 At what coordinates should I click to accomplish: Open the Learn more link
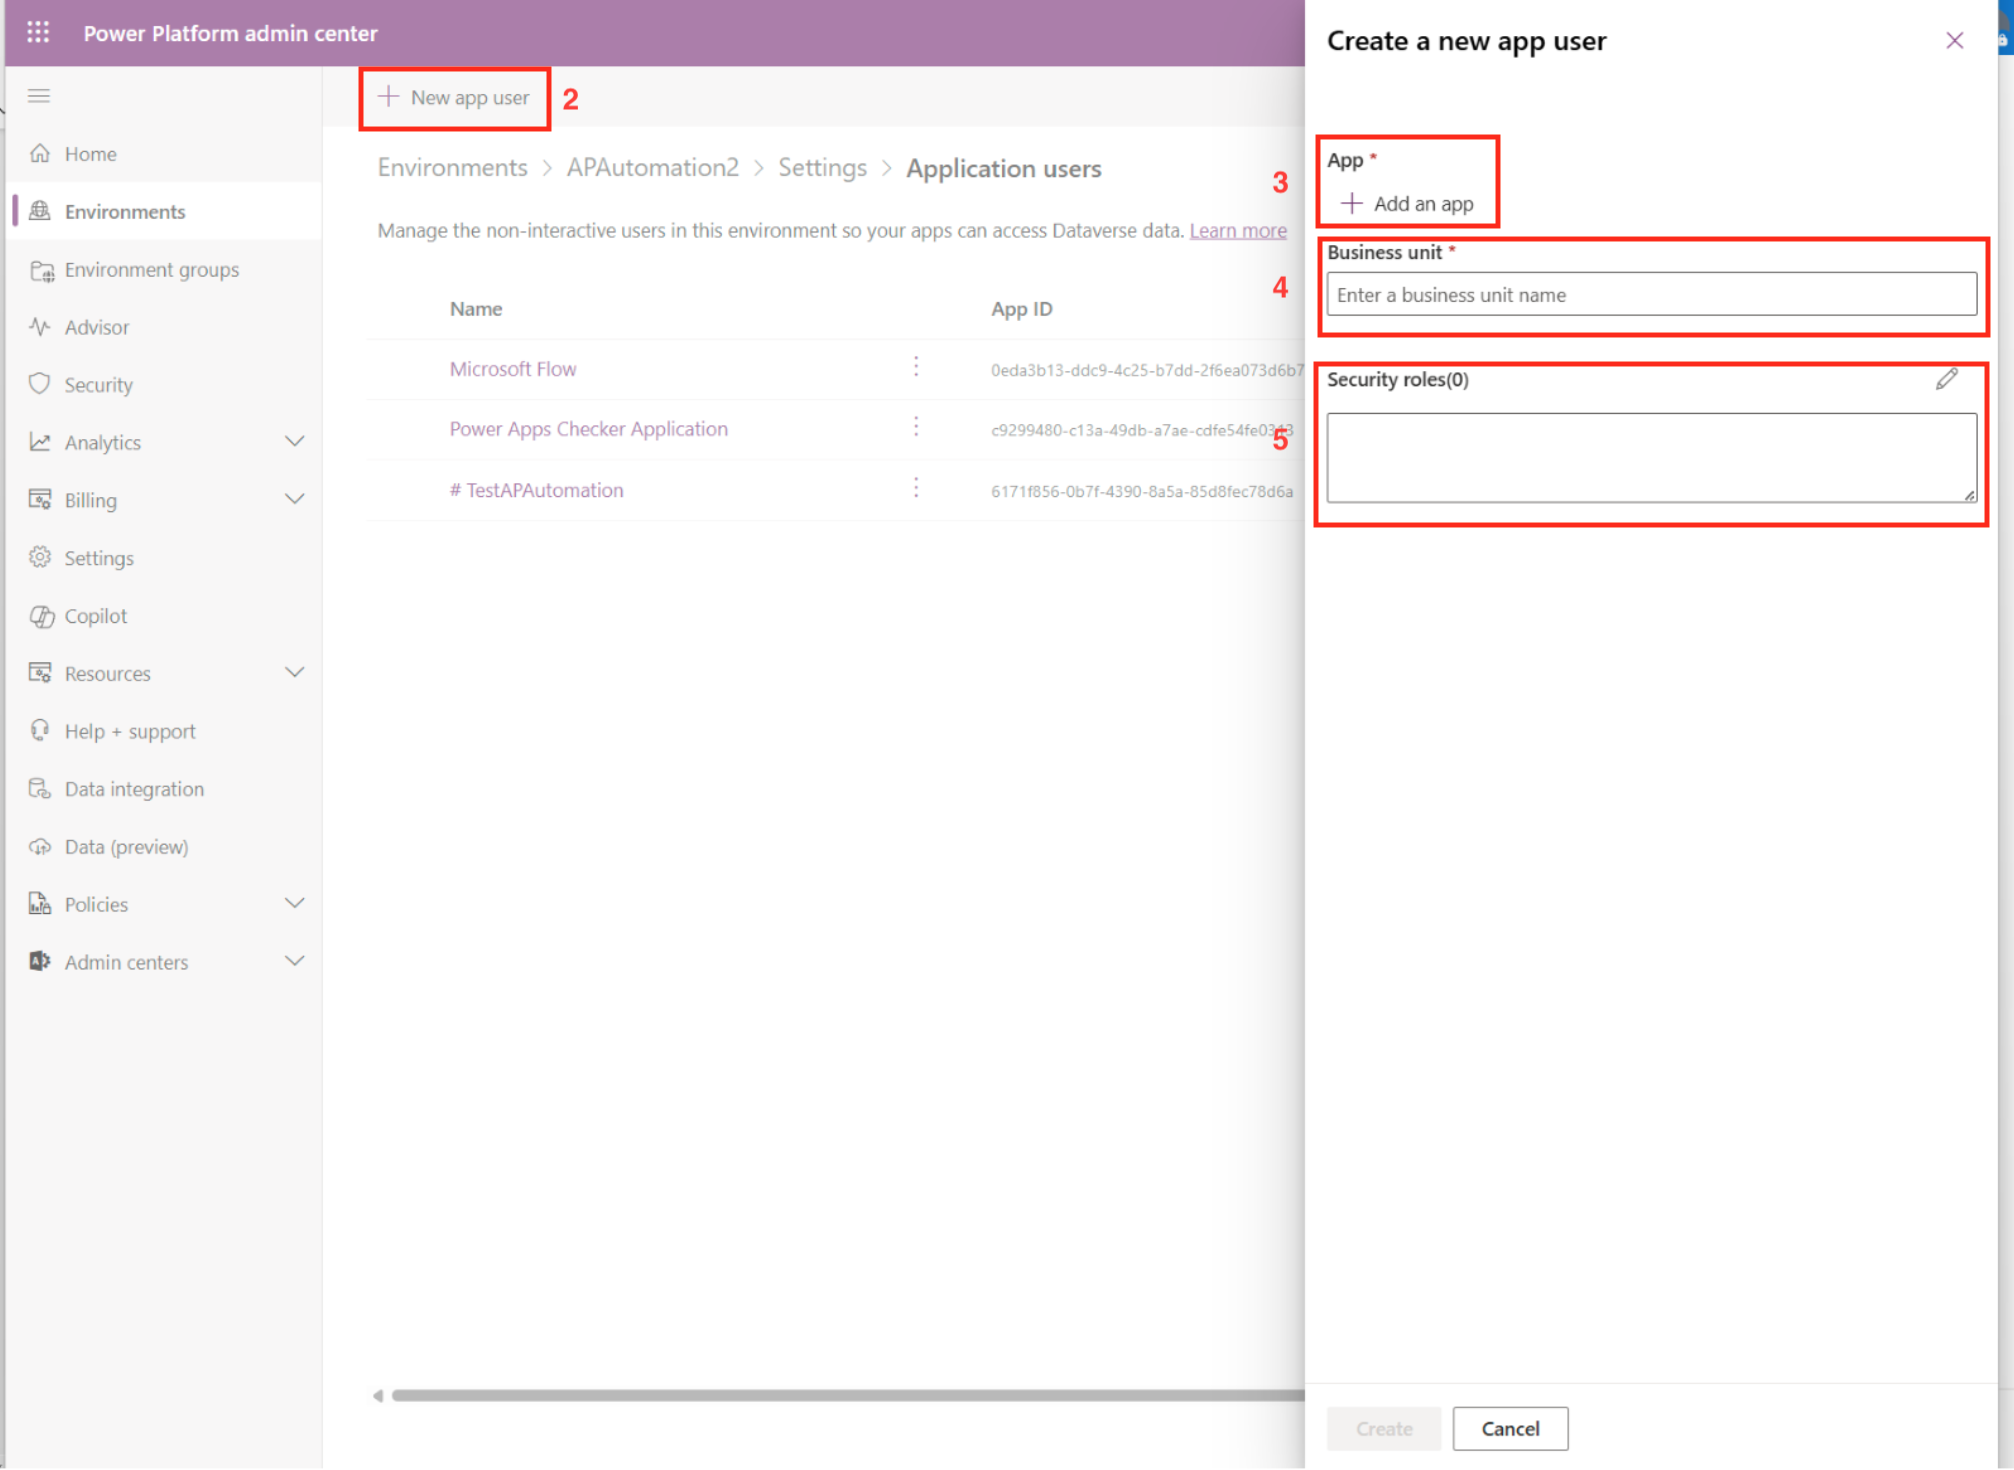(1237, 230)
